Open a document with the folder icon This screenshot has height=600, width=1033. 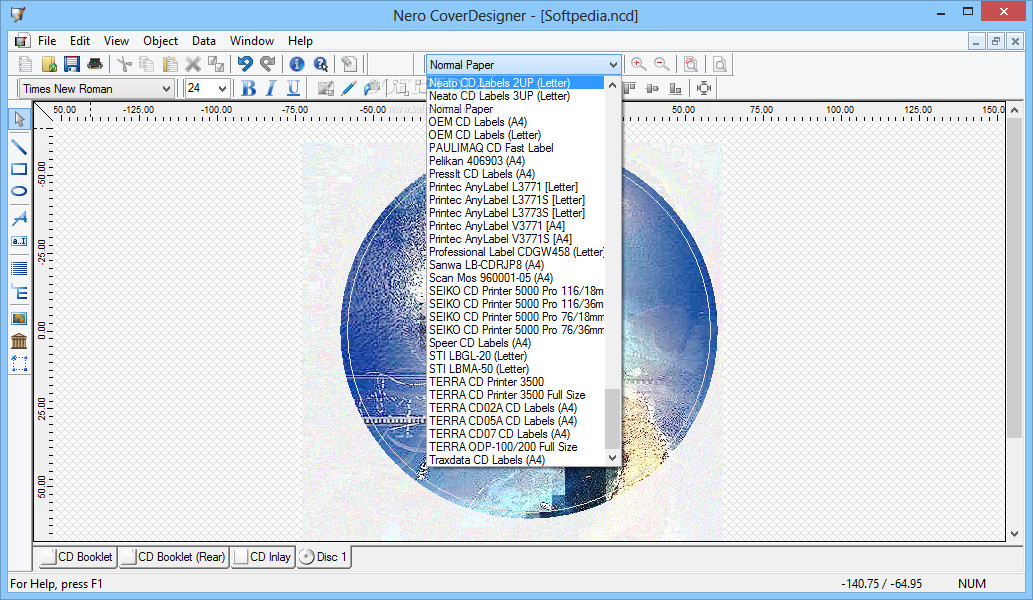(49, 64)
